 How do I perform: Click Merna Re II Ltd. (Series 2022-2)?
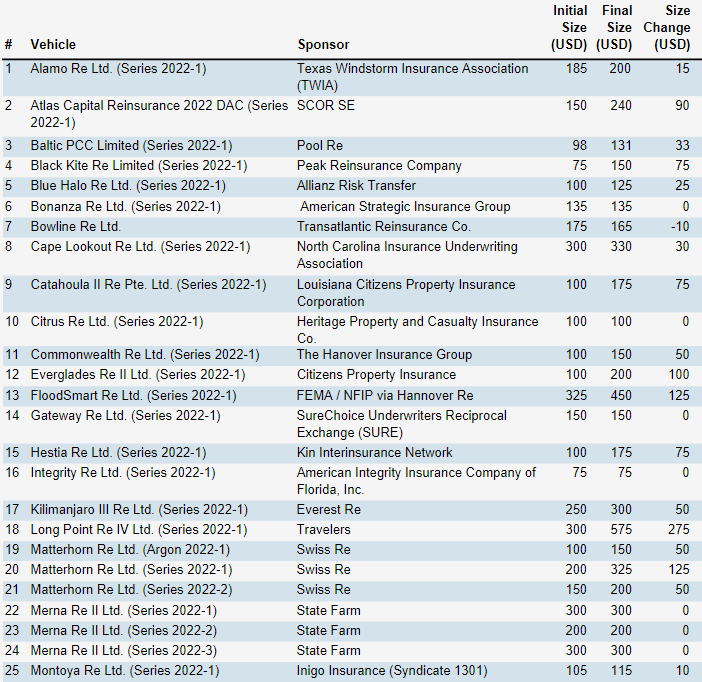coord(124,631)
